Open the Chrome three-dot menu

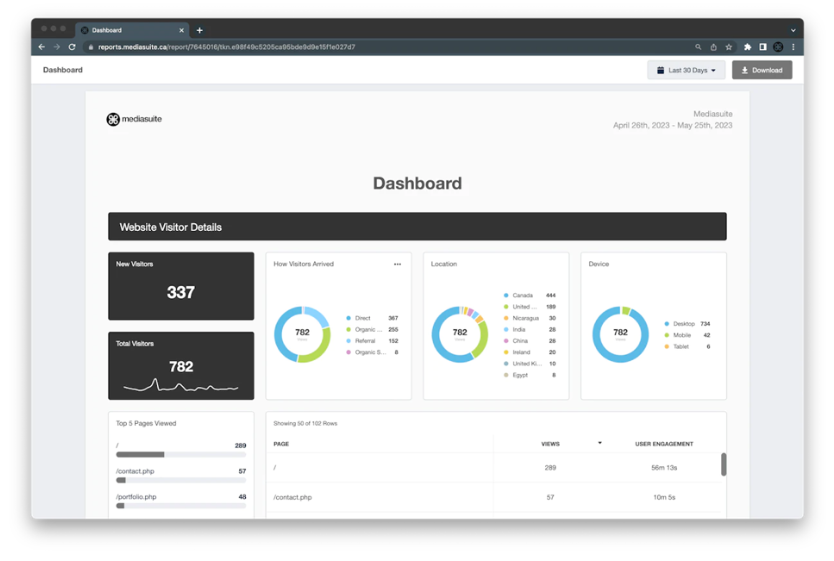(x=793, y=47)
